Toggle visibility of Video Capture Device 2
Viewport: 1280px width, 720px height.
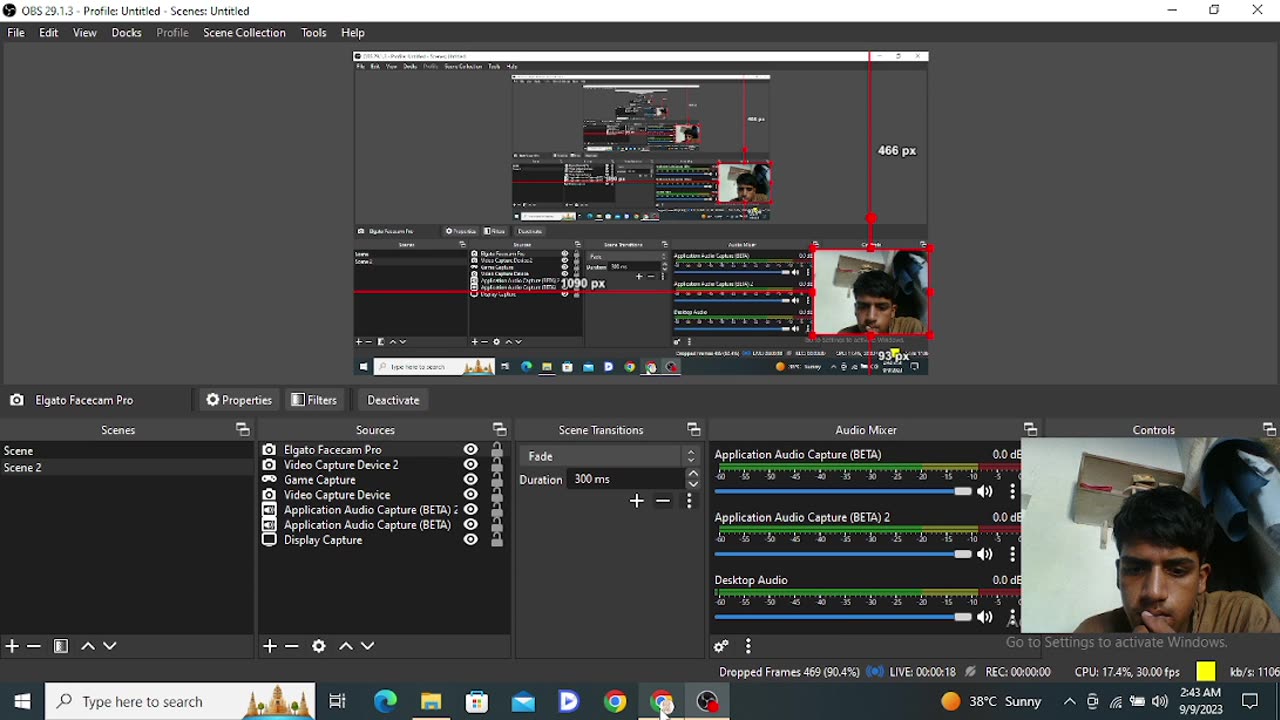(x=470, y=465)
